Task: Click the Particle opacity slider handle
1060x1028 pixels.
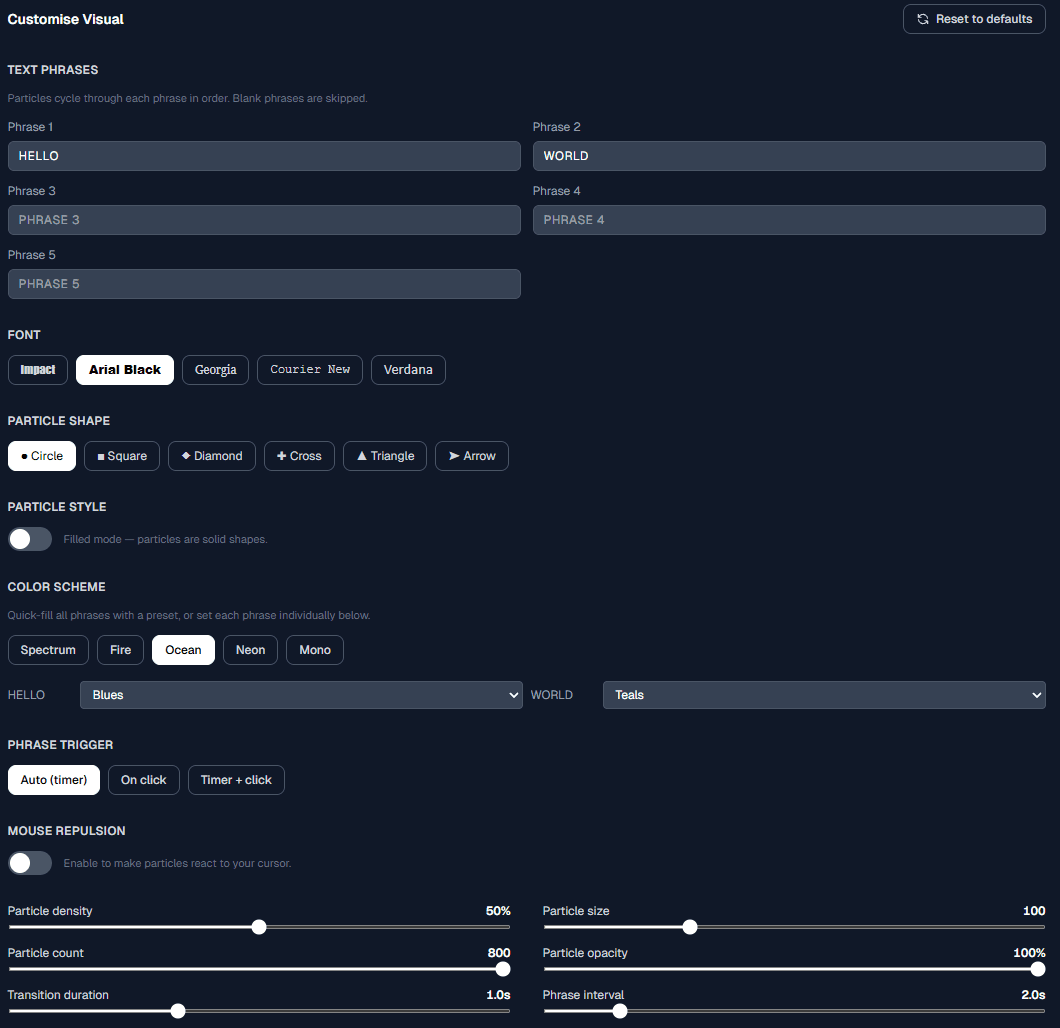Action: point(1038,969)
